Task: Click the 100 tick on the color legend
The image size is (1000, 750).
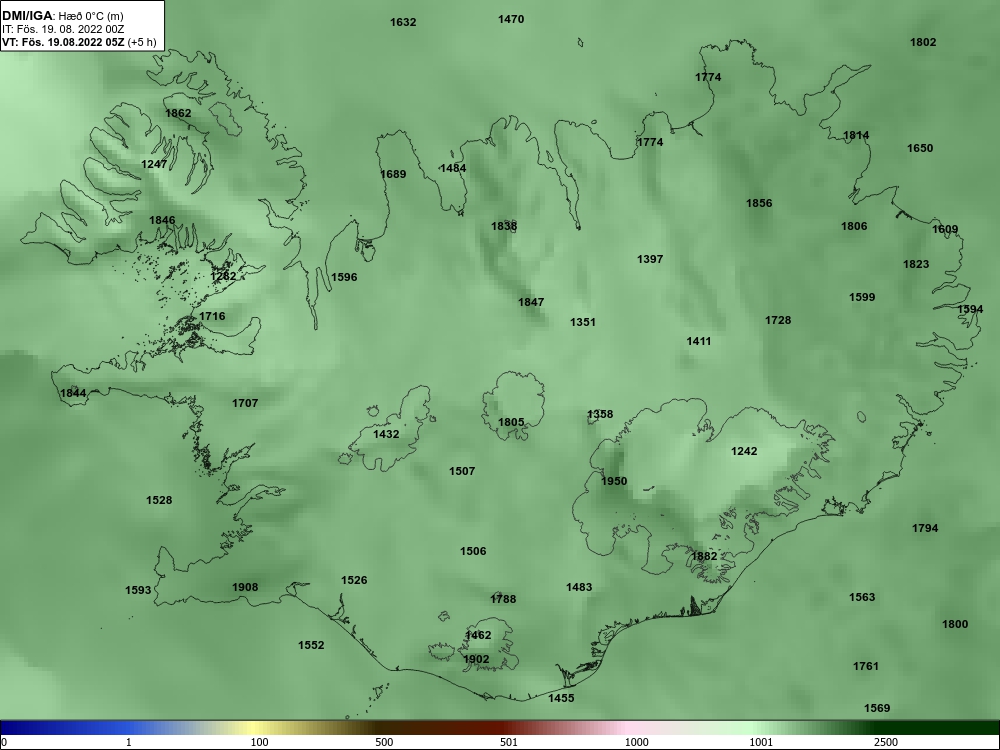Action: coord(259,742)
